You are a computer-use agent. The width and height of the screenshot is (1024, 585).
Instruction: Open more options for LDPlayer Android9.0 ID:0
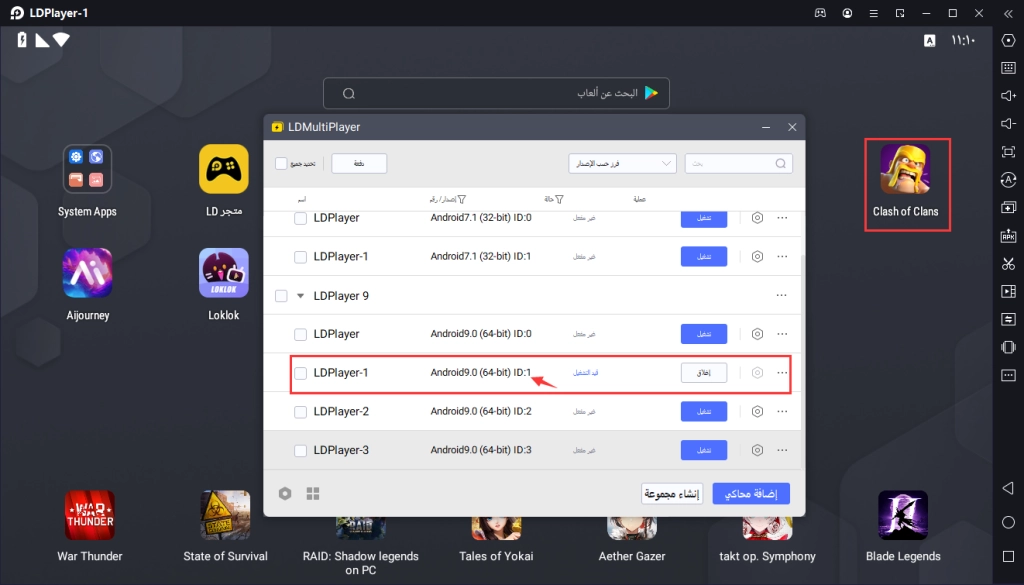(782, 334)
